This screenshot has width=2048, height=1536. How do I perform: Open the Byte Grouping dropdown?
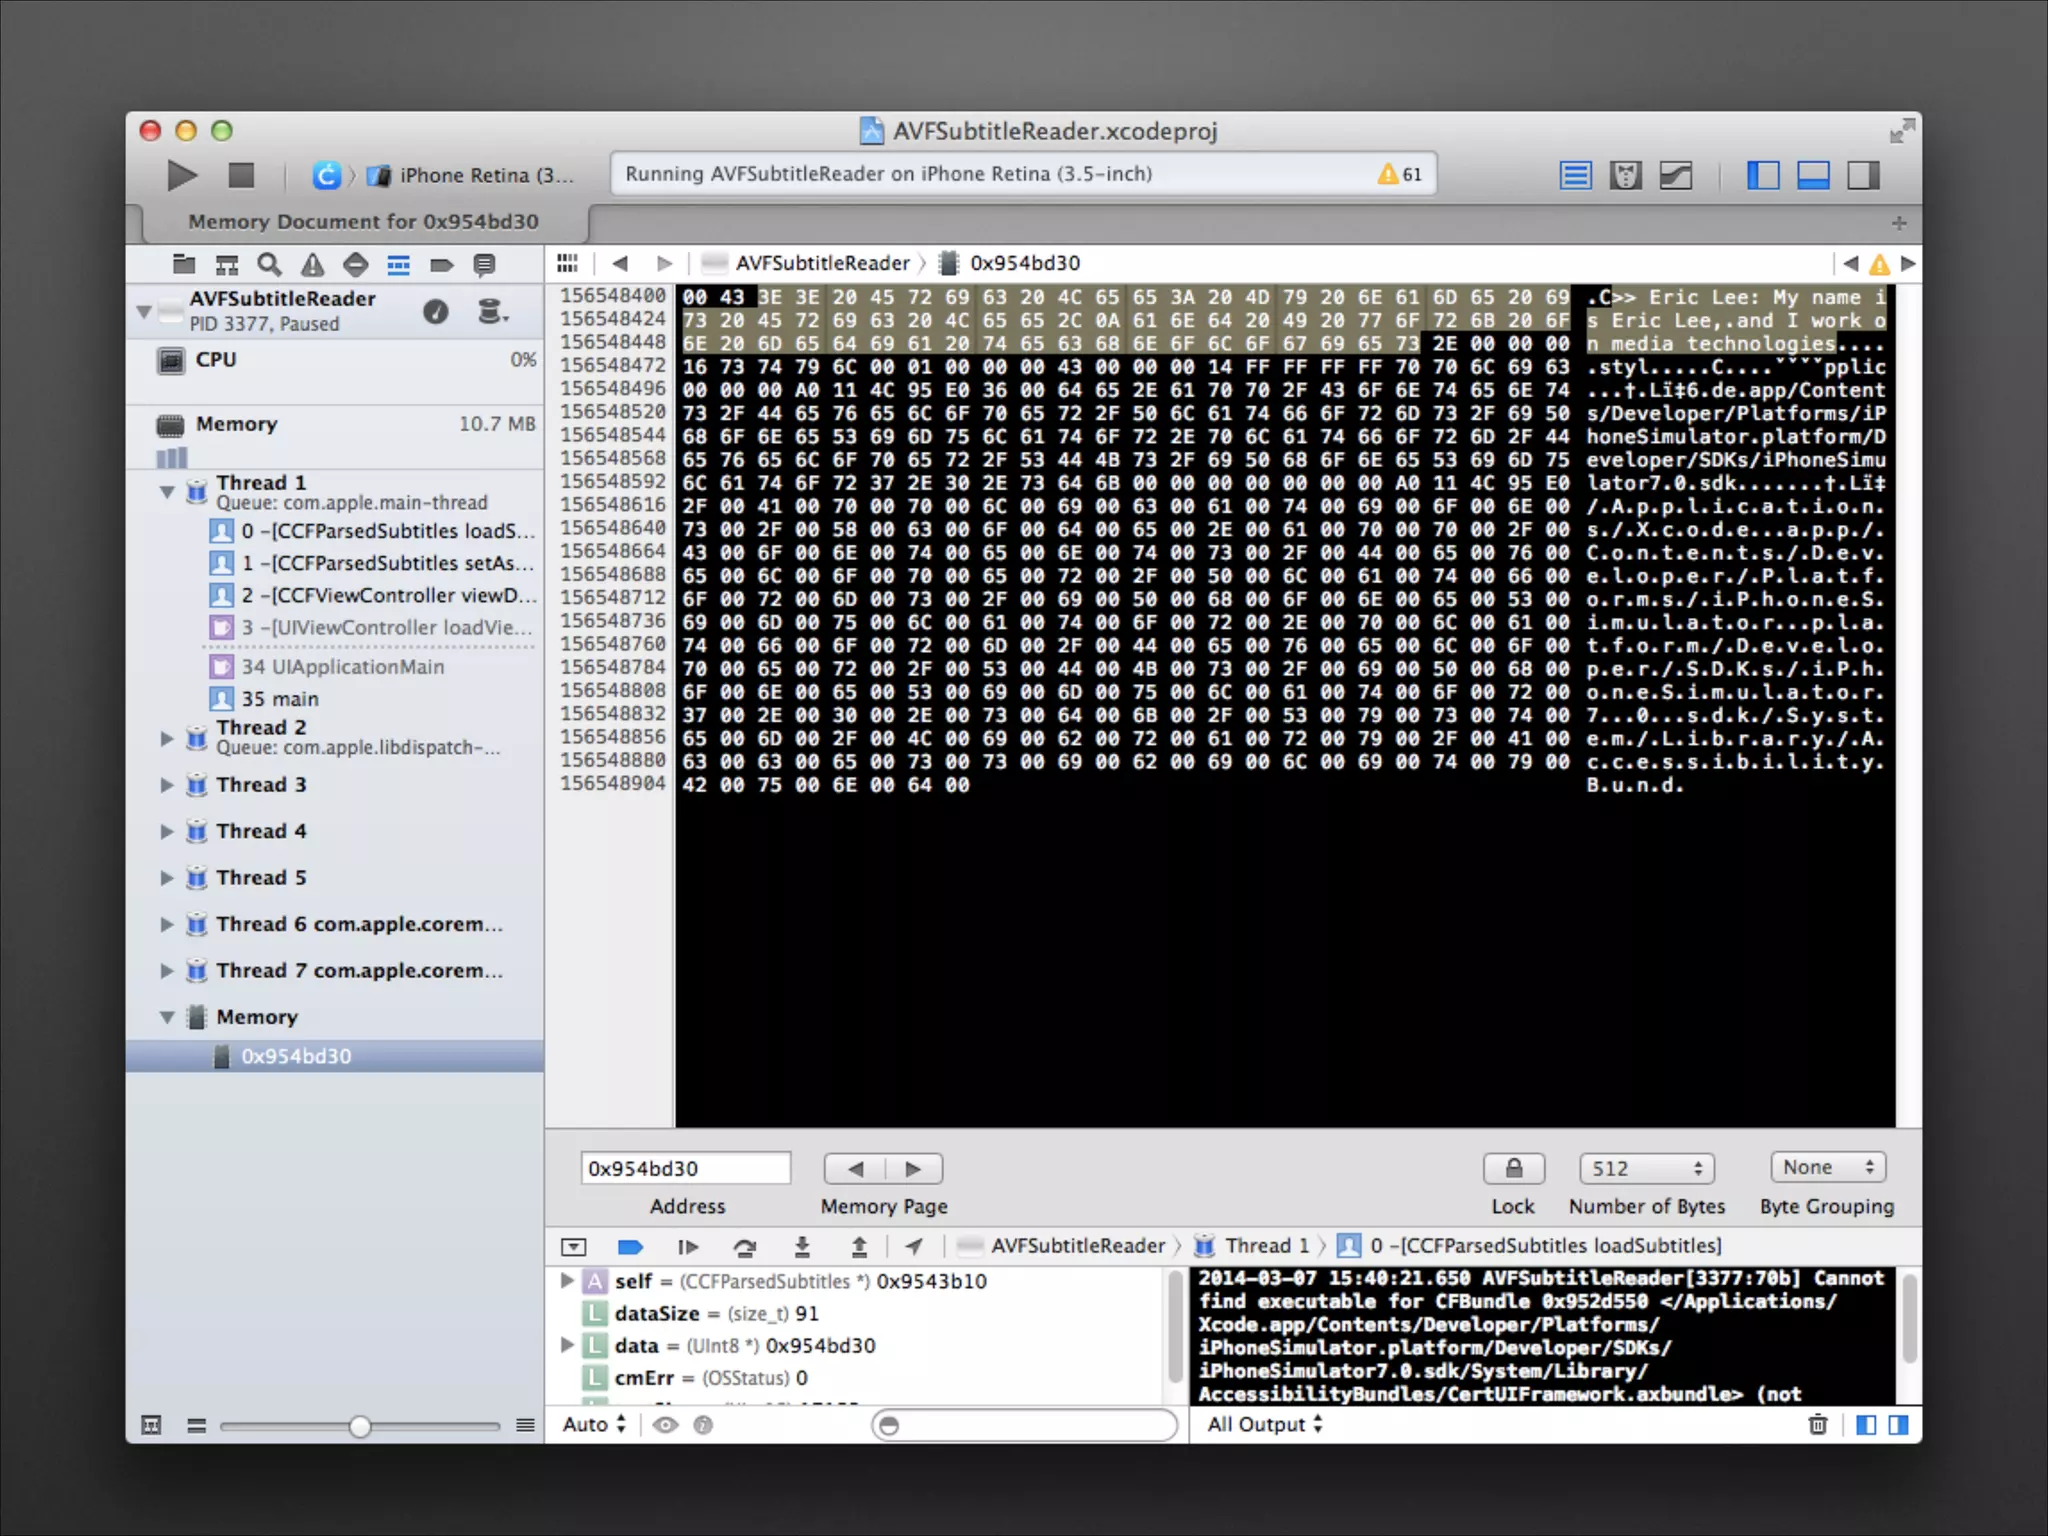[1827, 1167]
